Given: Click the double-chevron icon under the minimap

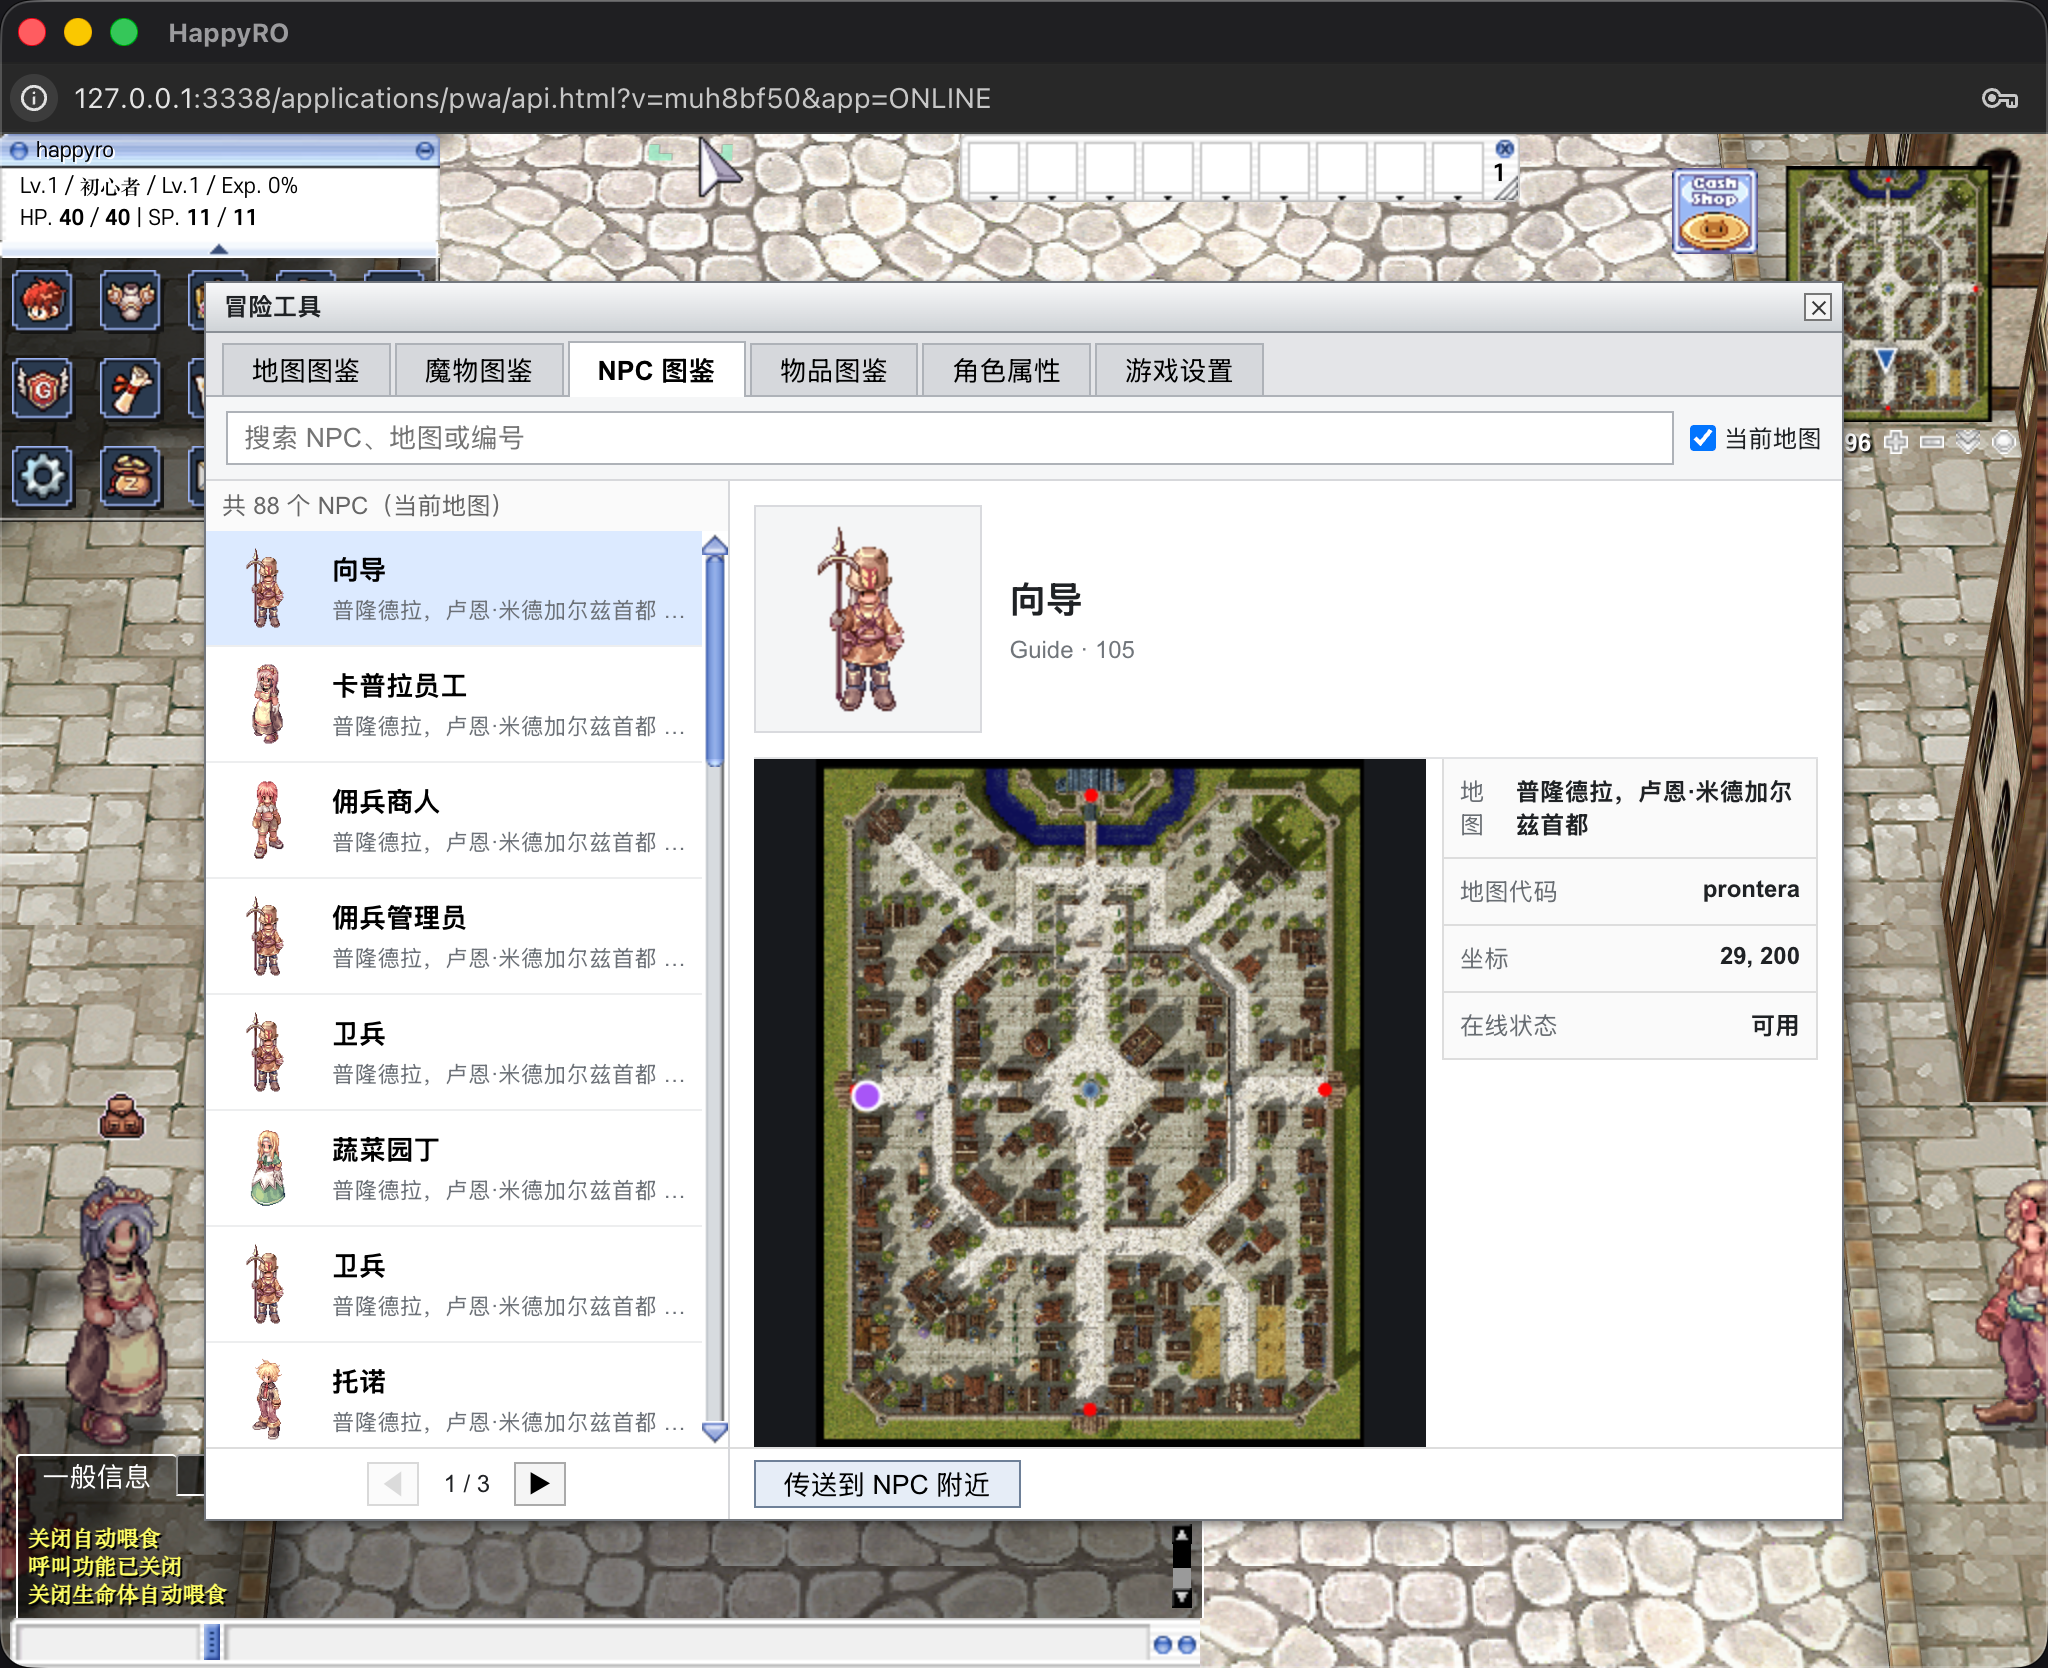Looking at the screenshot, I should tap(1968, 442).
